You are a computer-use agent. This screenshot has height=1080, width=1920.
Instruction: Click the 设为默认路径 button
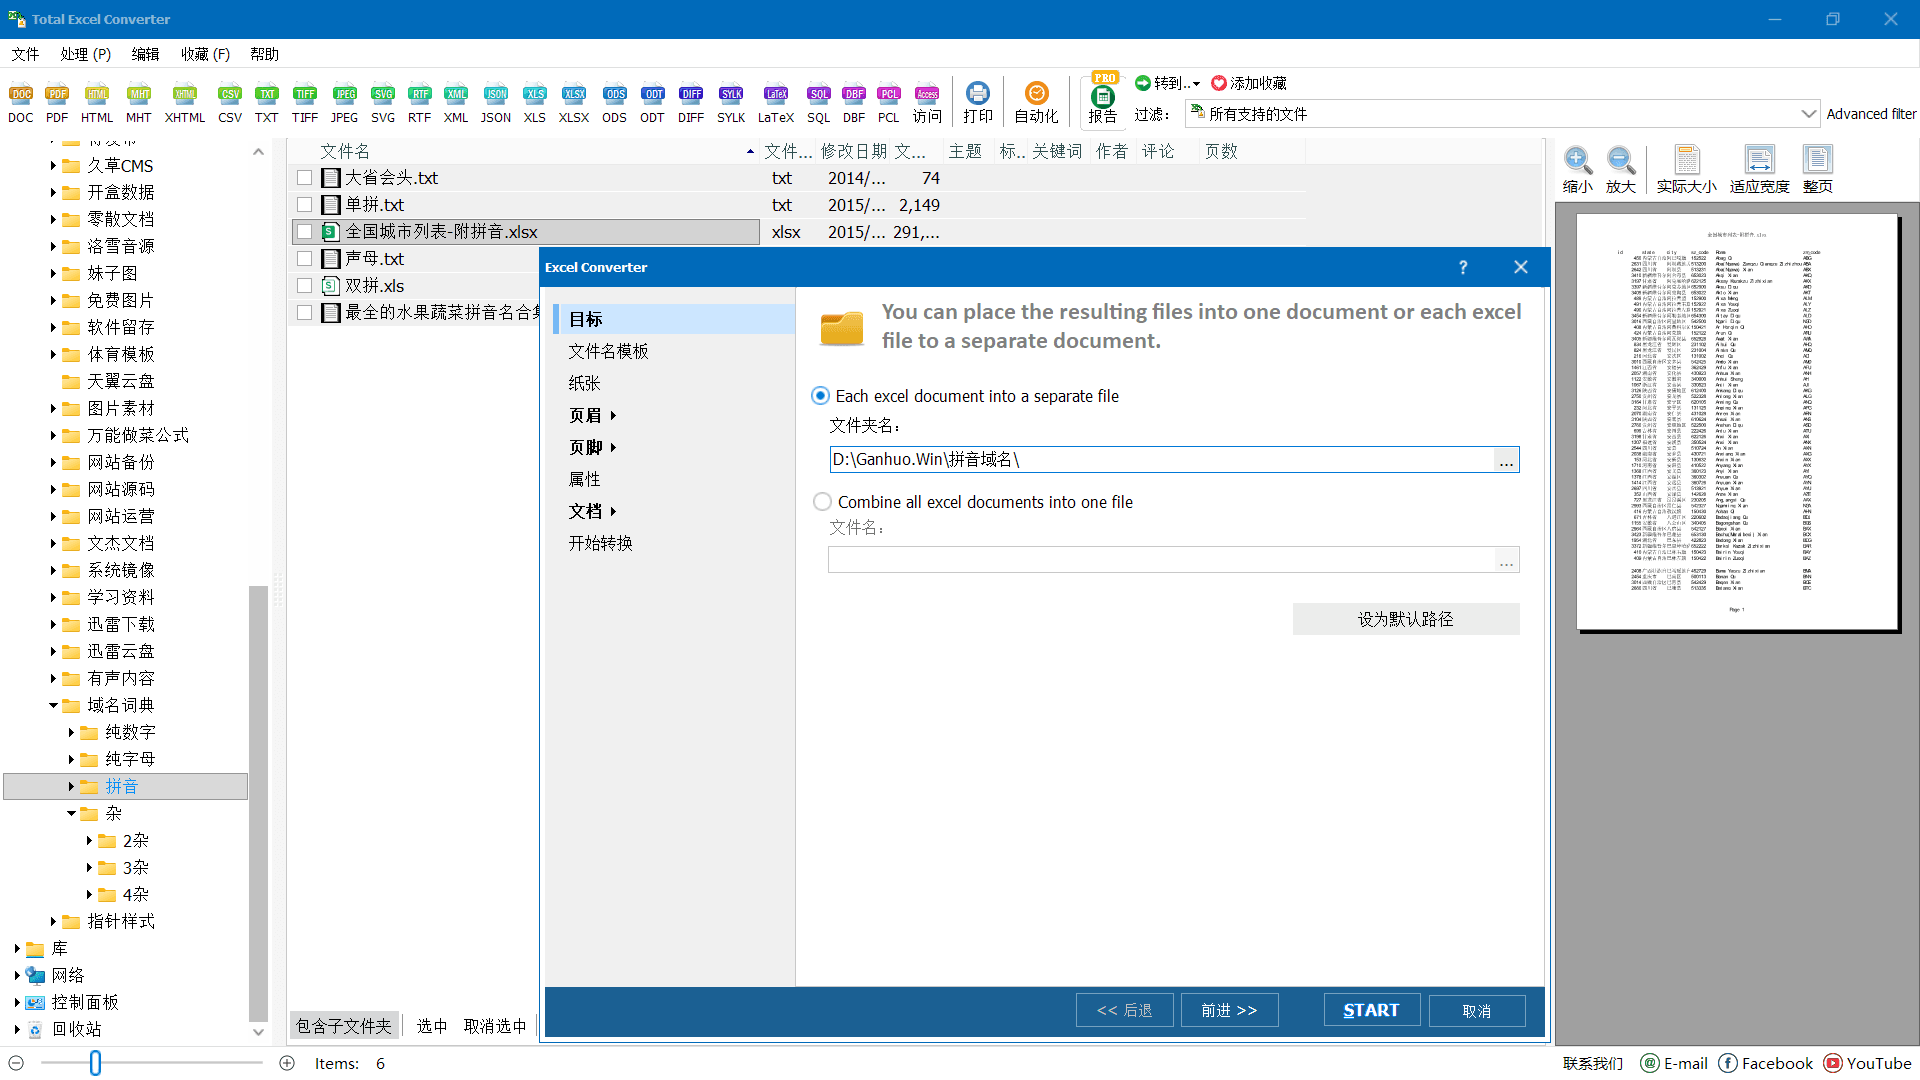coord(1405,619)
